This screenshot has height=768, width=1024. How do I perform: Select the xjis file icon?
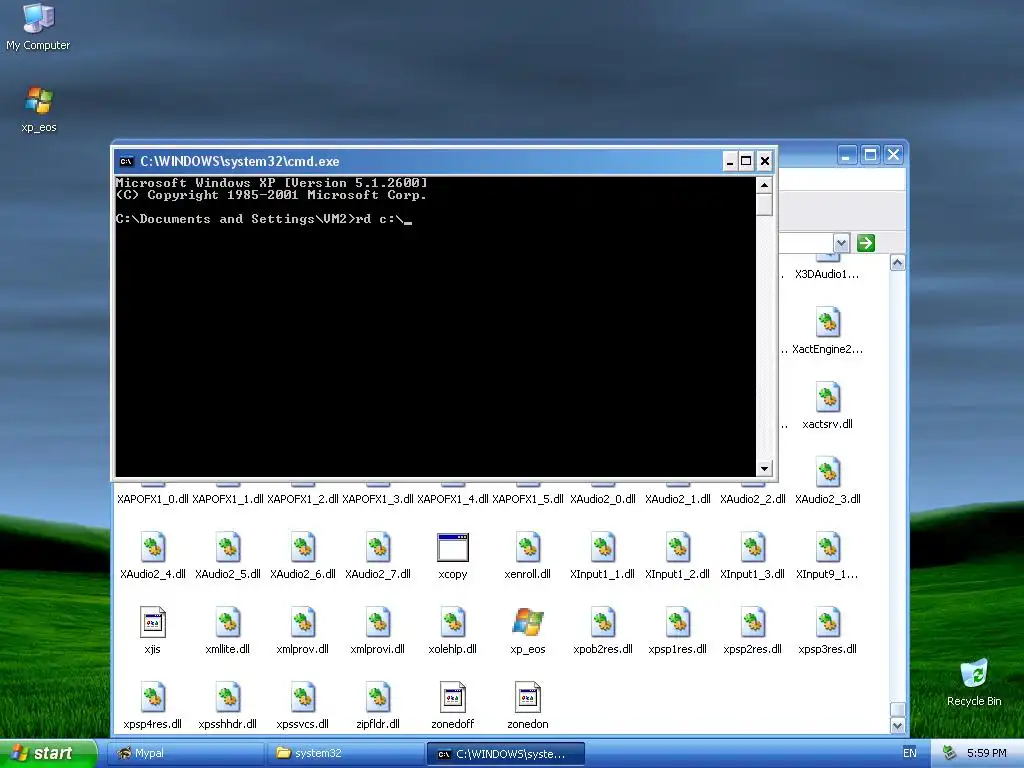pos(153,622)
